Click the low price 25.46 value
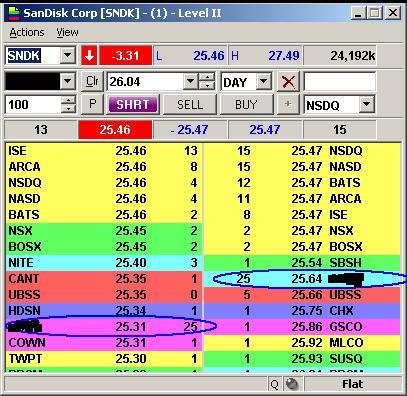Viewport: 407px width, 396px height. coord(209,55)
